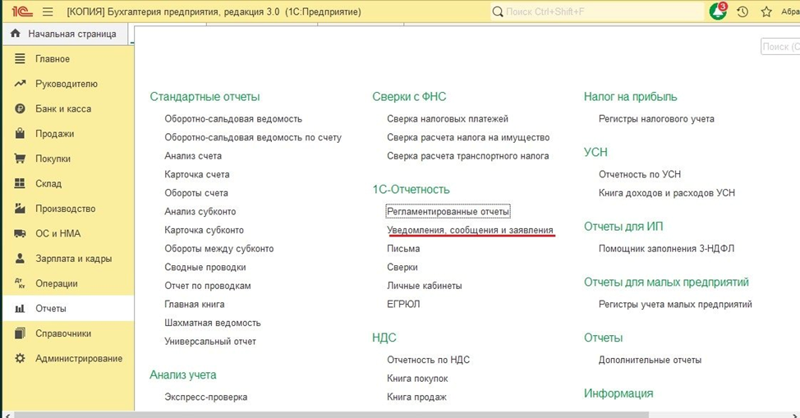The height and width of the screenshot is (418, 800).
Task: Open Шахматная ведомость report
Action: [x=212, y=323]
